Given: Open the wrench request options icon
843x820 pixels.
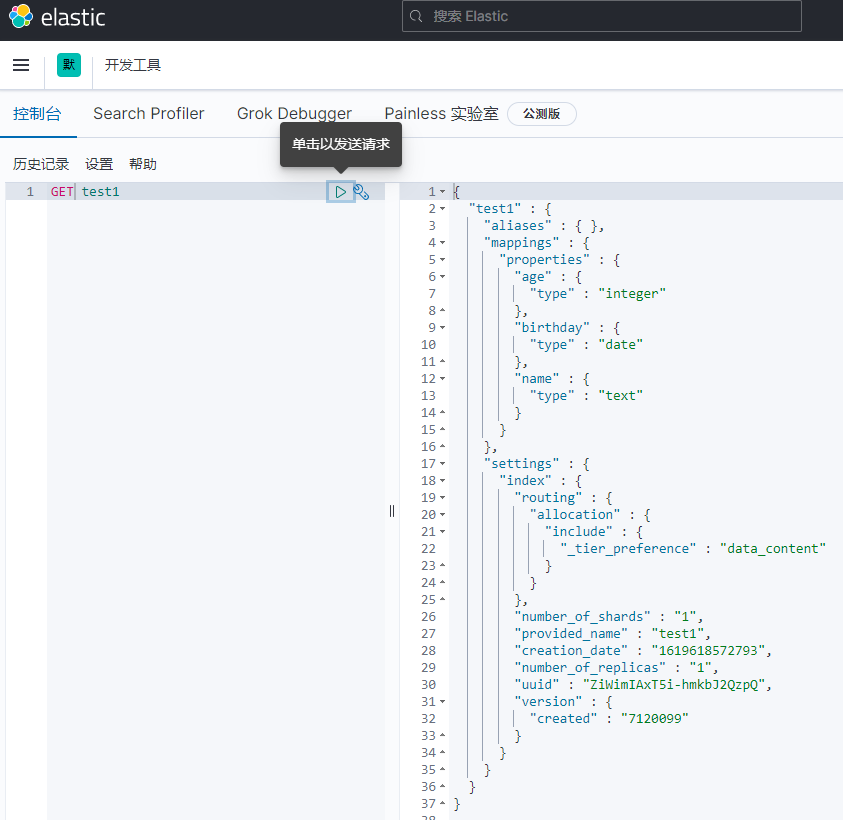Looking at the screenshot, I should tap(361, 191).
